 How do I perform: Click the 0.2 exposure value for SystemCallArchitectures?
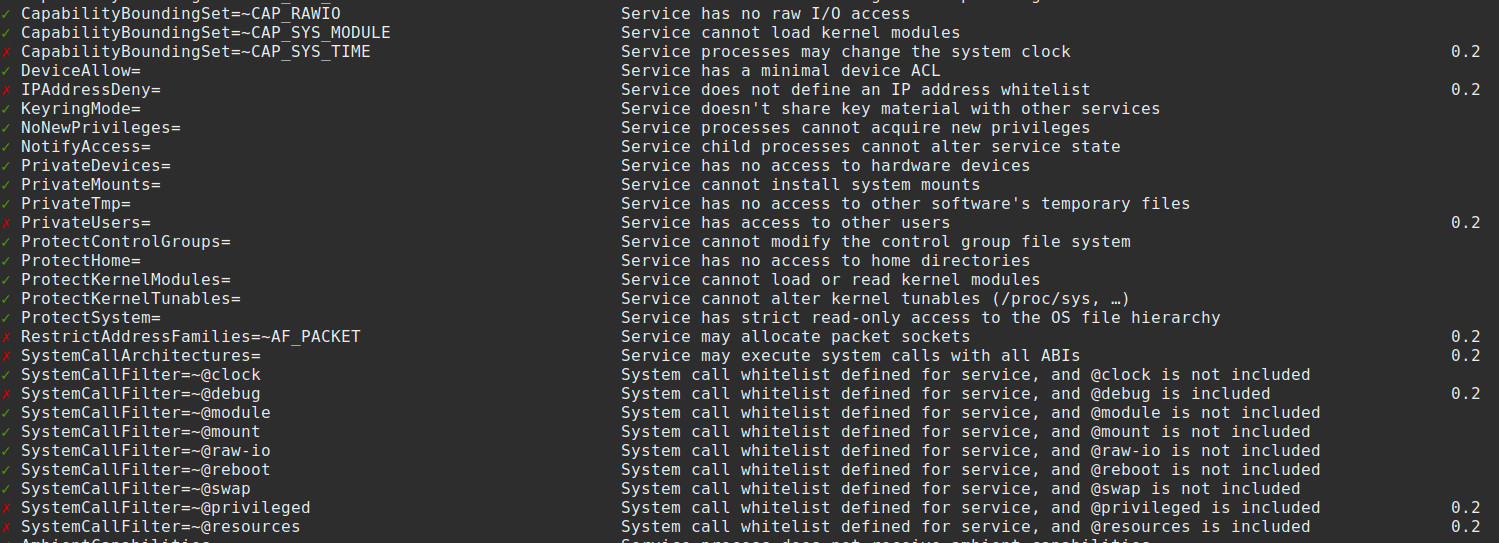pos(1465,356)
